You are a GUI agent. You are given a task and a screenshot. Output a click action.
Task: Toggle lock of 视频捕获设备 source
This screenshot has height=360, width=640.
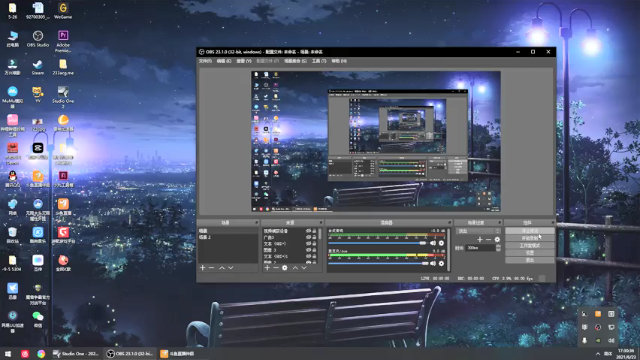[314, 231]
